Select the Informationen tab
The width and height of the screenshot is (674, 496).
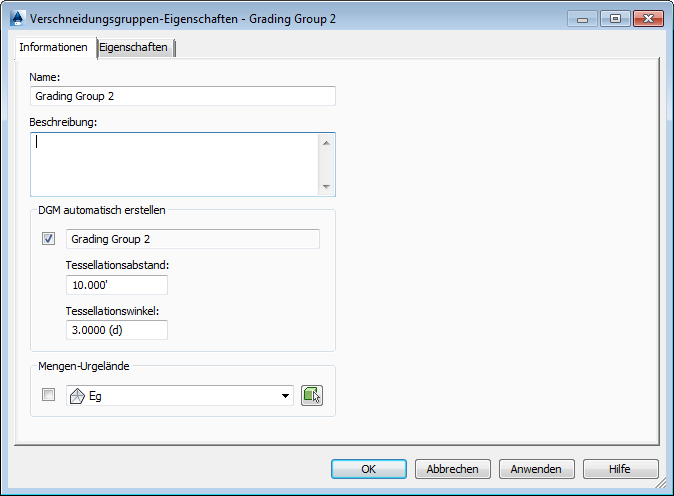coord(55,48)
